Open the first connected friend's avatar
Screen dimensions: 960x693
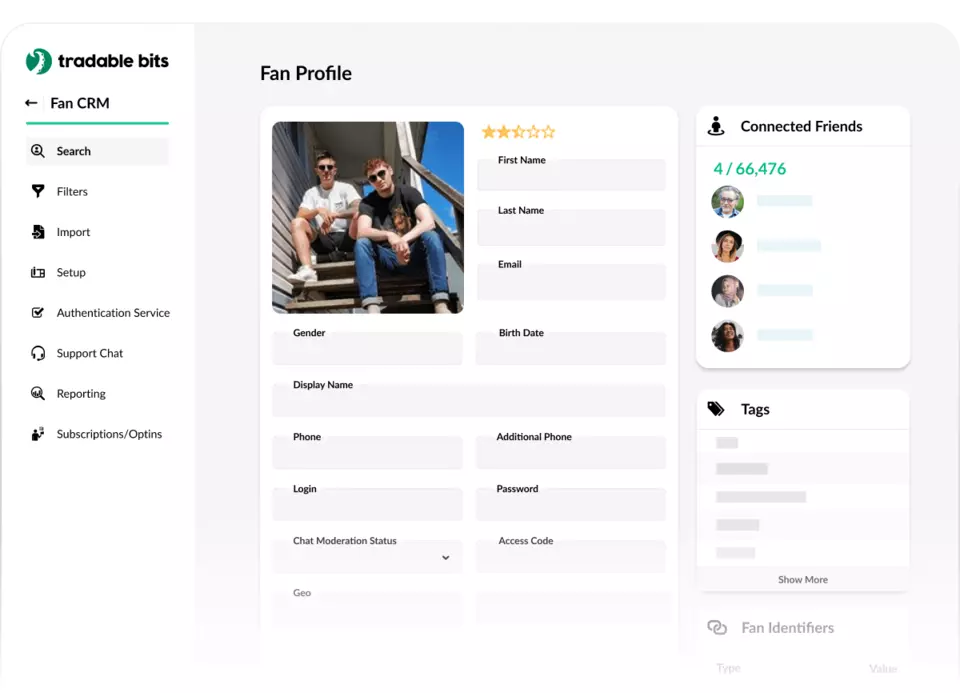click(x=727, y=201)
